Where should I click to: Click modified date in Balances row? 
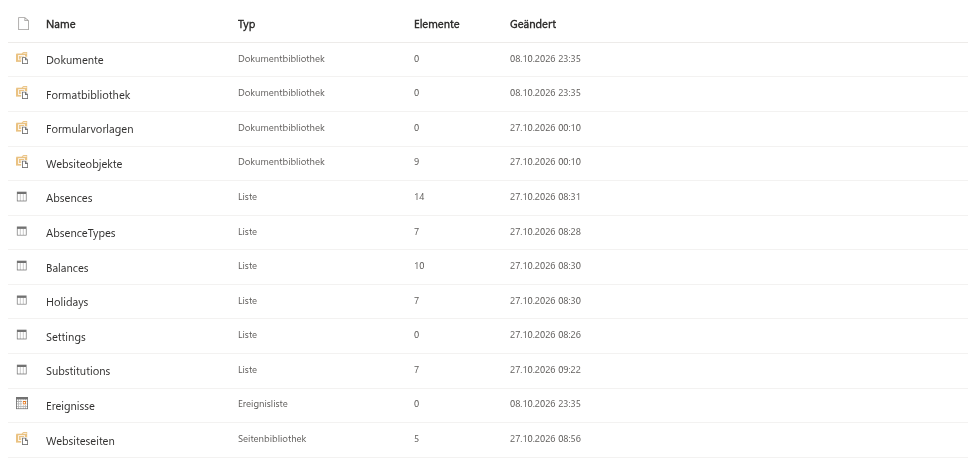pyautogui.click(x=545, y=266)
